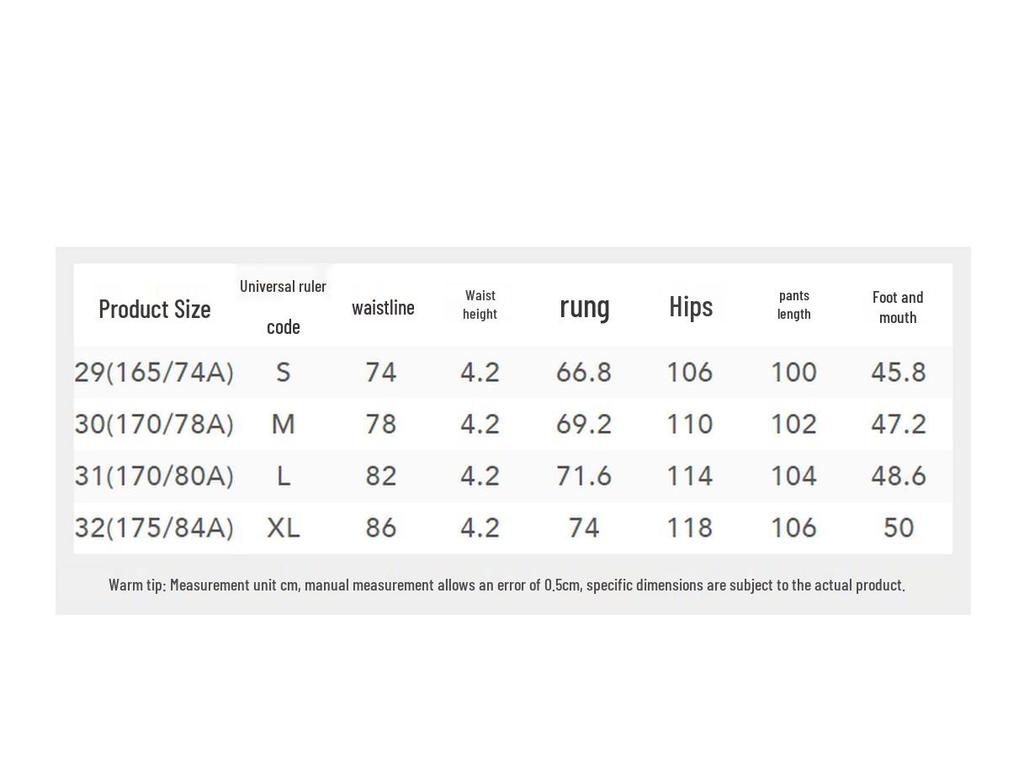Click the Hips column header

click(691, 307)
